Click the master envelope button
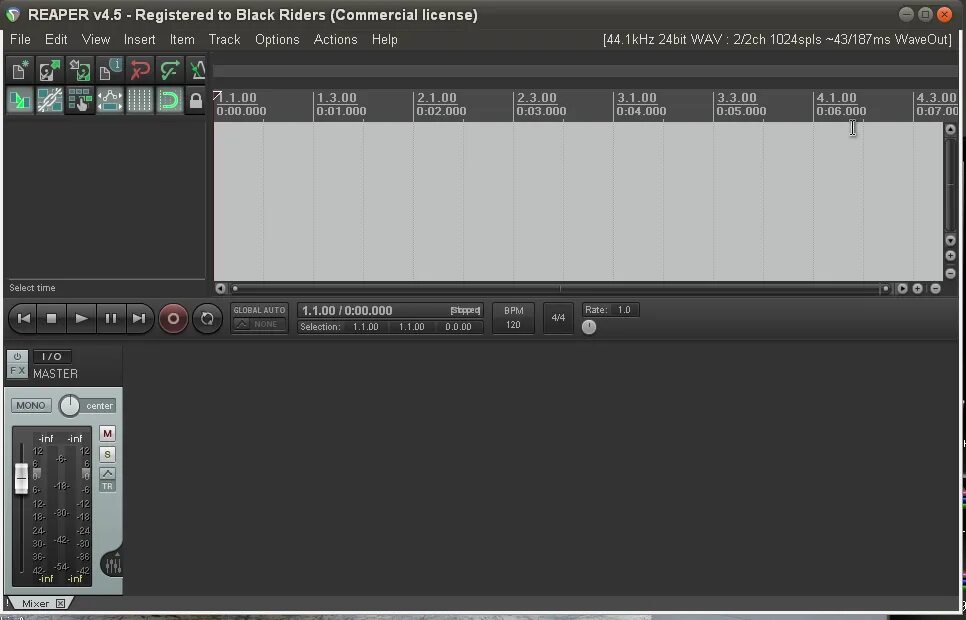This screenshot has height=620, width=966. click(107, 473)
